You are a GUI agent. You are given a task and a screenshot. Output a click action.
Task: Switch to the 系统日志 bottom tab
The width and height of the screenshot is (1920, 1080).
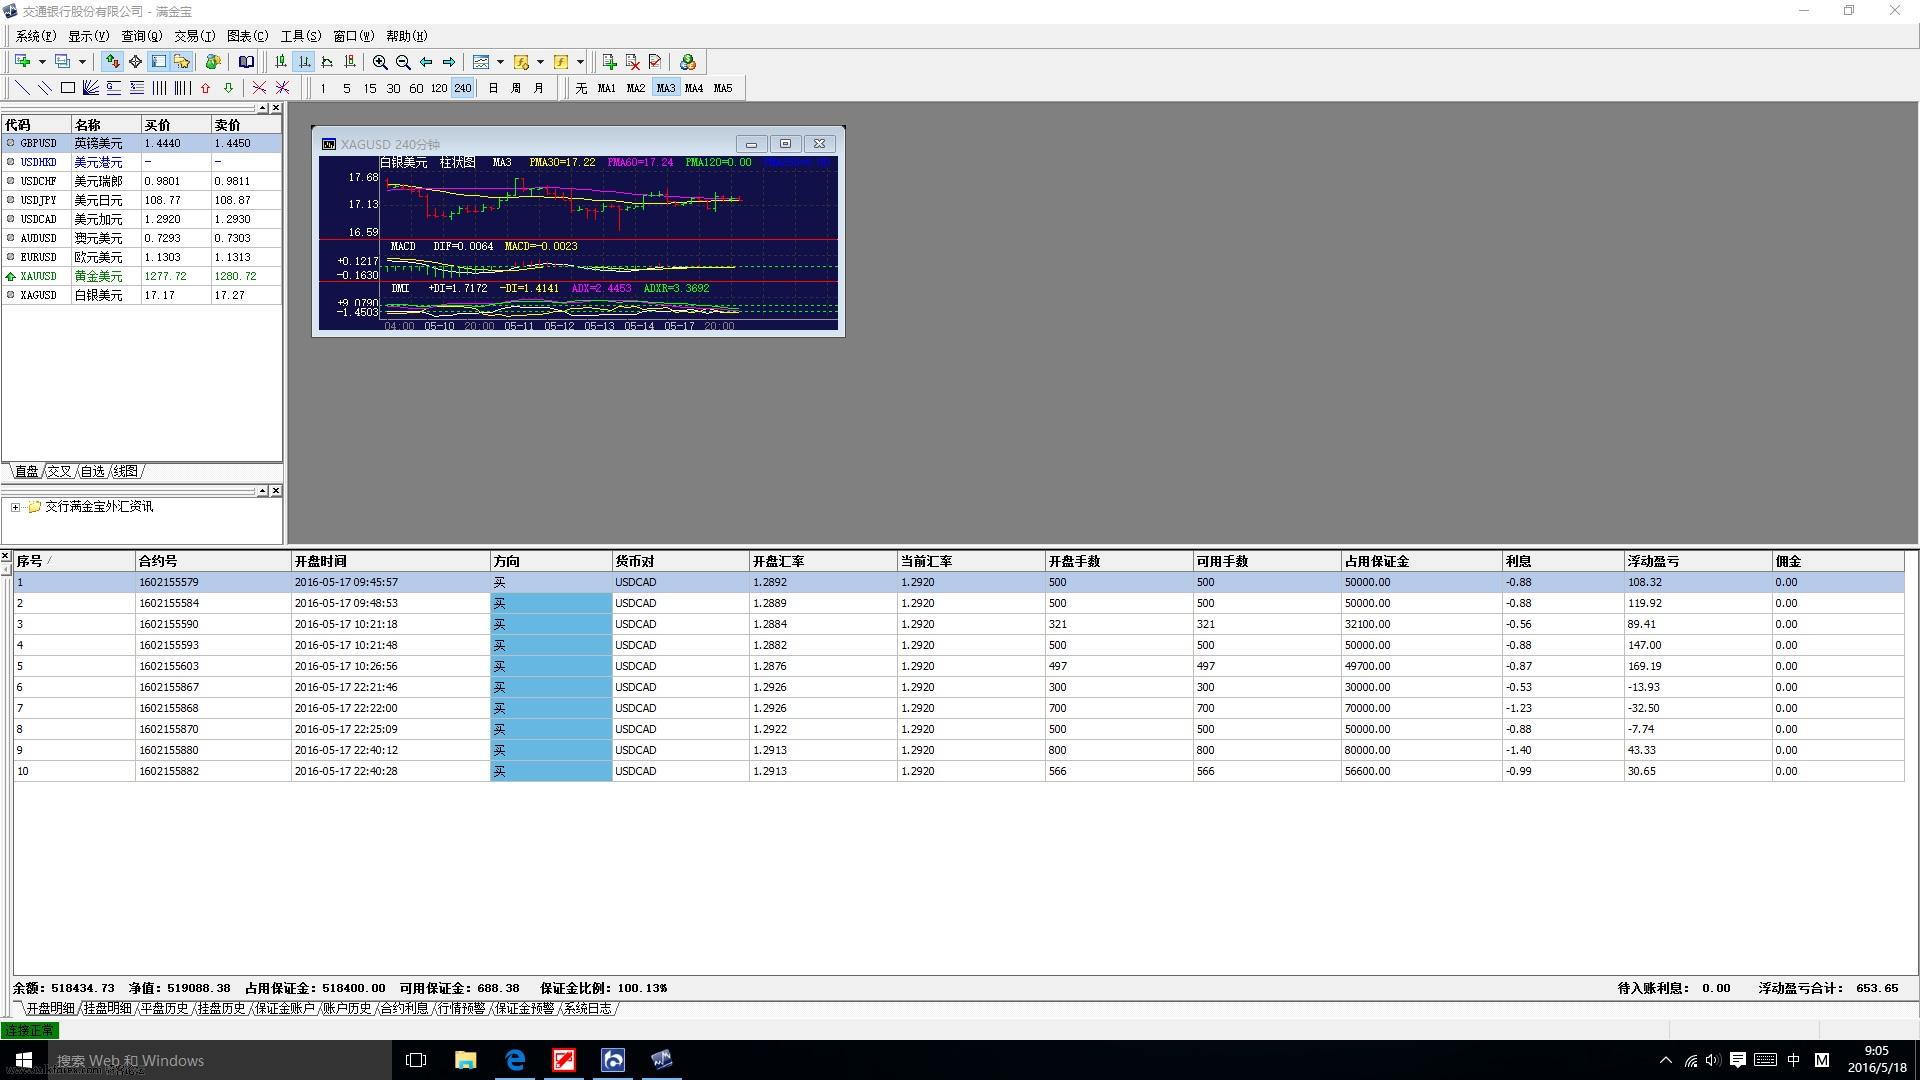click(x=587, y=1008)
